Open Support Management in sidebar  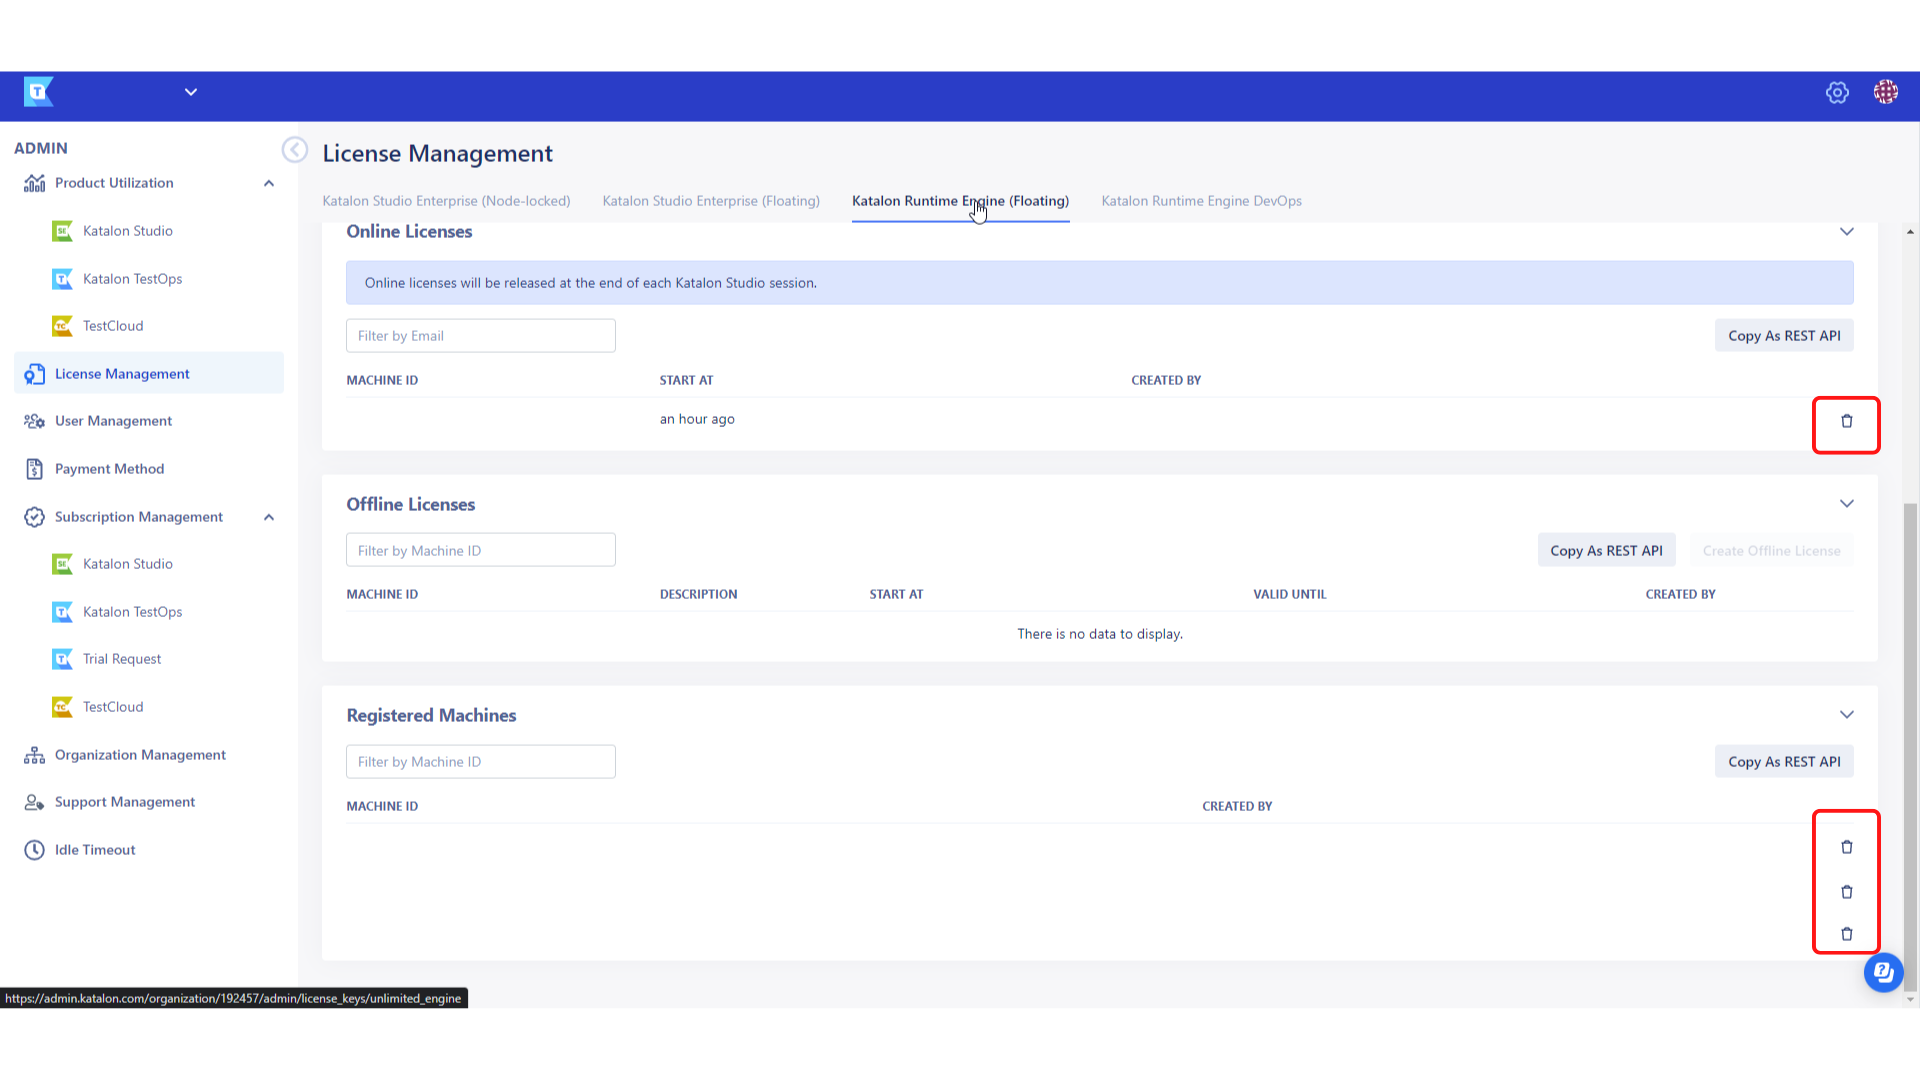[x=125, y=801]
